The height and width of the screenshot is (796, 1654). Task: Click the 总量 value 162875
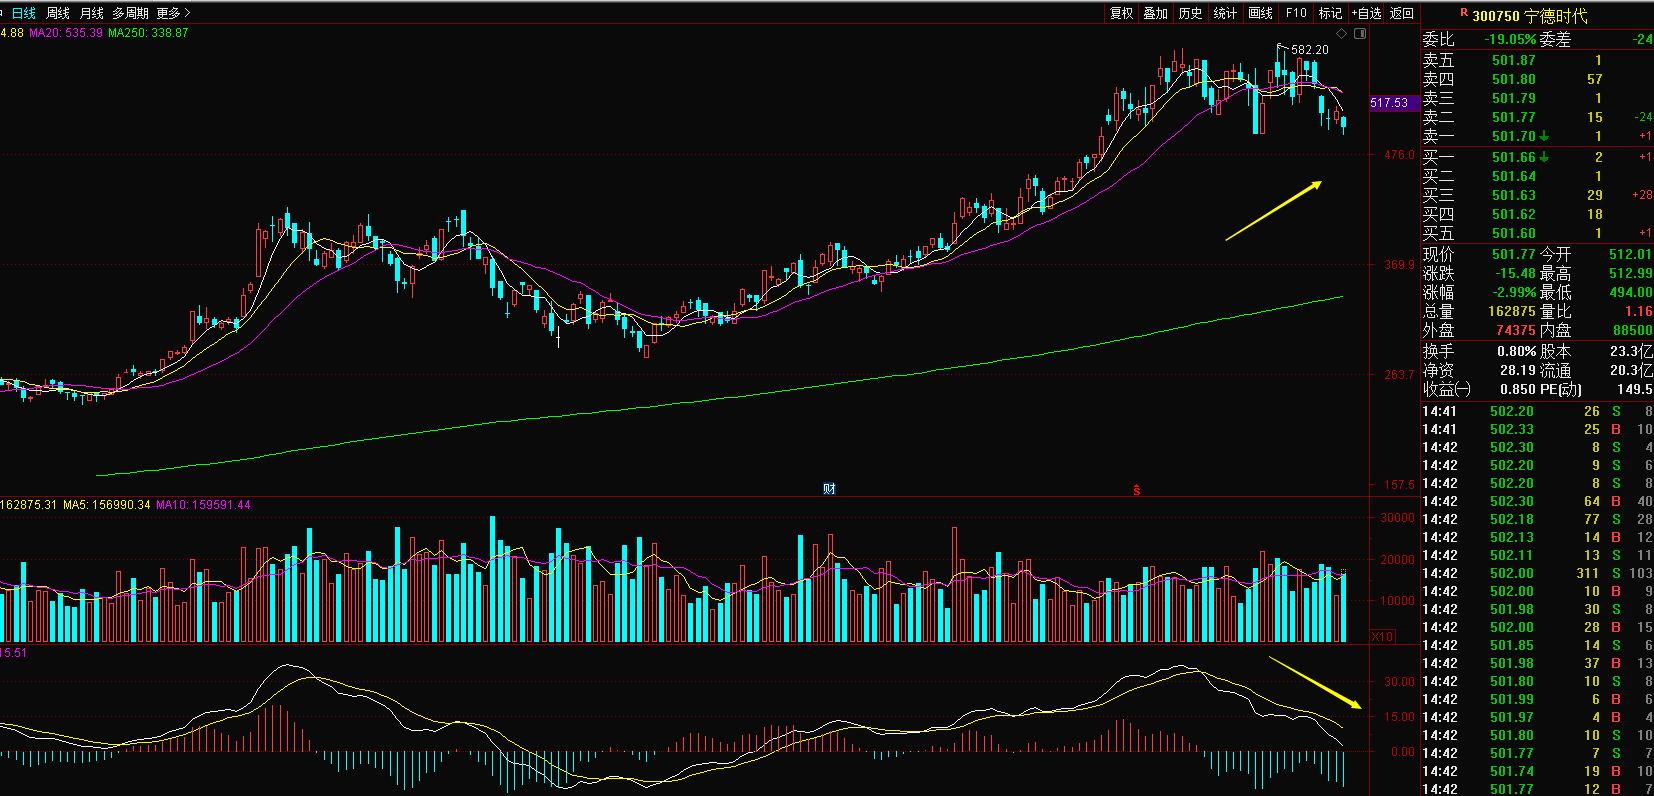(x=1512, y=311)
